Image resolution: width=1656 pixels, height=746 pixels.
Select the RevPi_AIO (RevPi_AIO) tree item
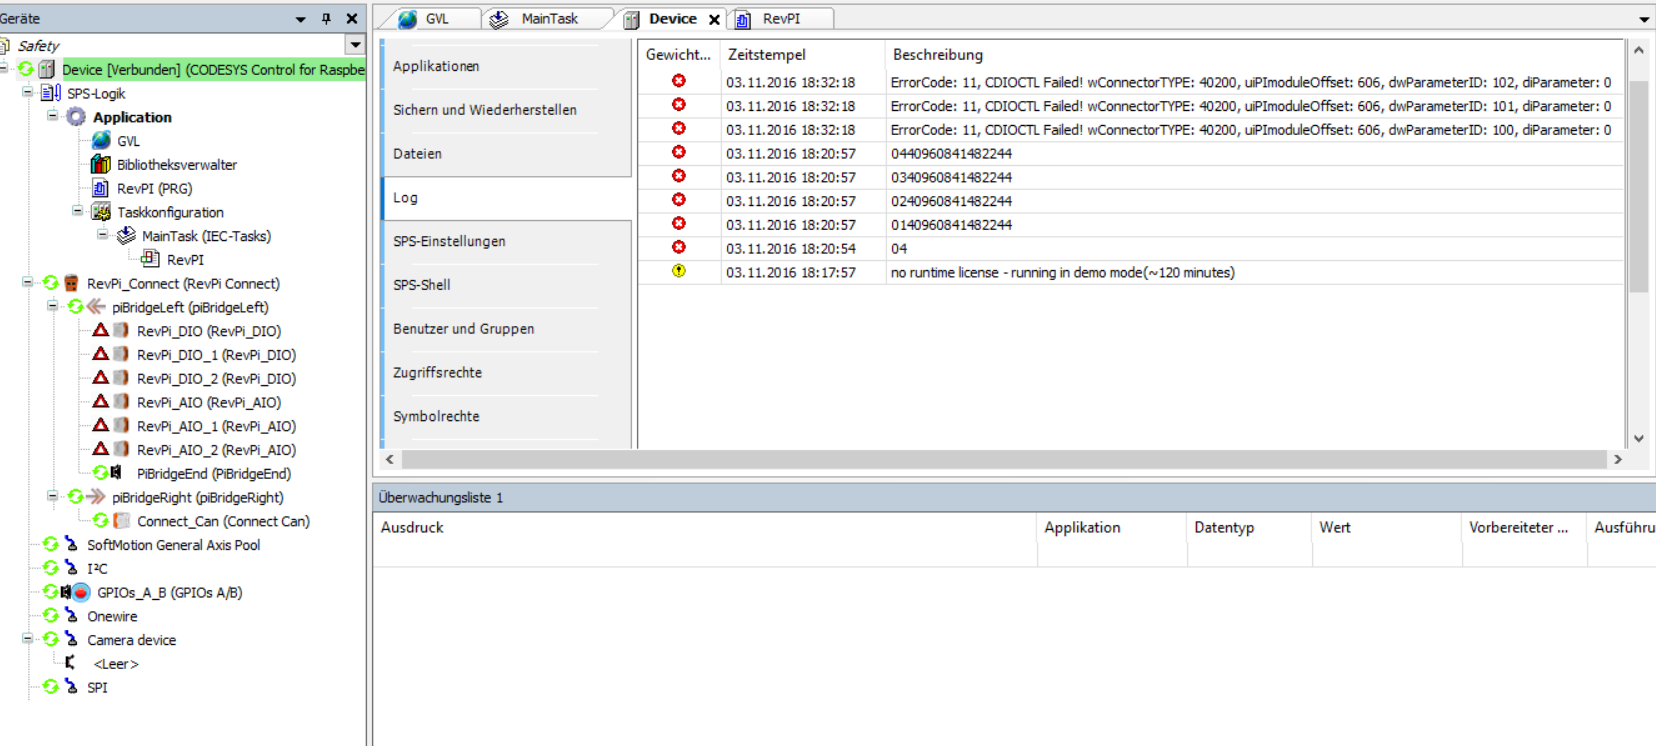tap(209, 402)
